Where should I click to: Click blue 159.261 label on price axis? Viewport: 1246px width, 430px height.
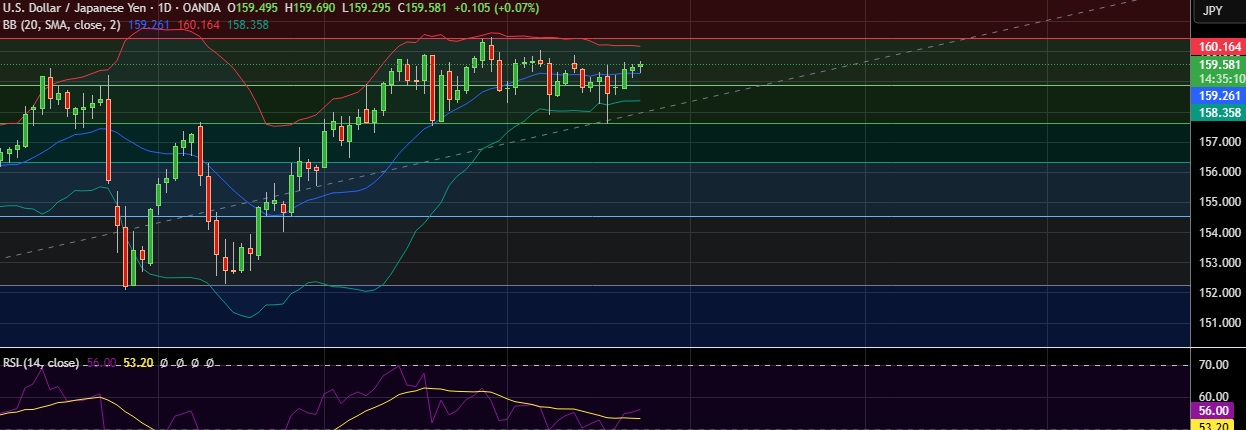1218,95
